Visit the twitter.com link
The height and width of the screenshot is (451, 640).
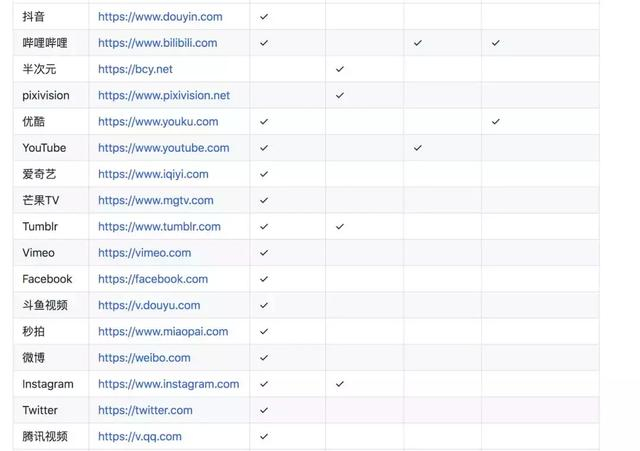coord(145,410)
